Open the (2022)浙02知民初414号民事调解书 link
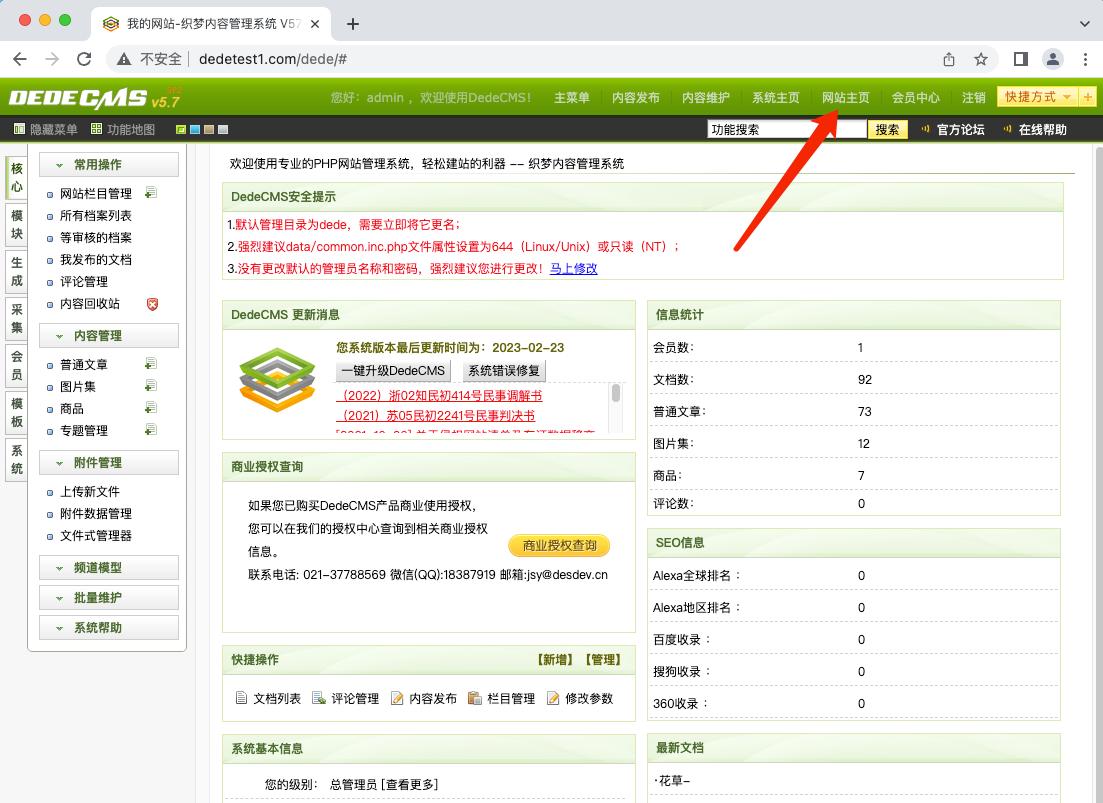Viewport: 1103px width, 803px height. click(440, 395)
